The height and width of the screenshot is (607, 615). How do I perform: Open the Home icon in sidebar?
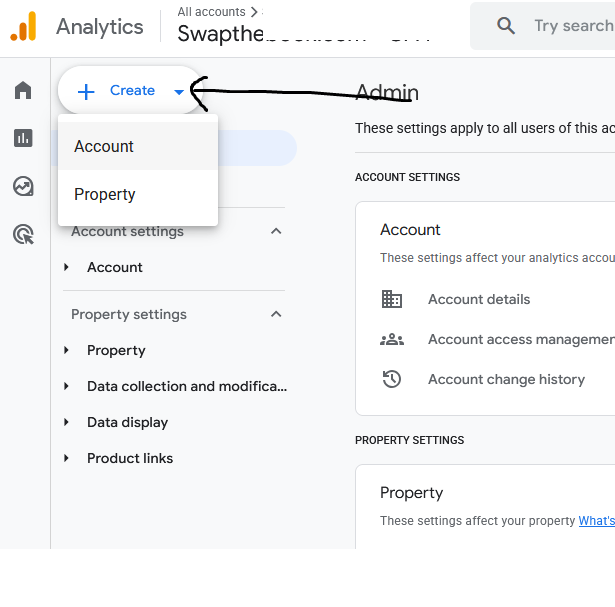pyautogui.click(x=23, y=90)
